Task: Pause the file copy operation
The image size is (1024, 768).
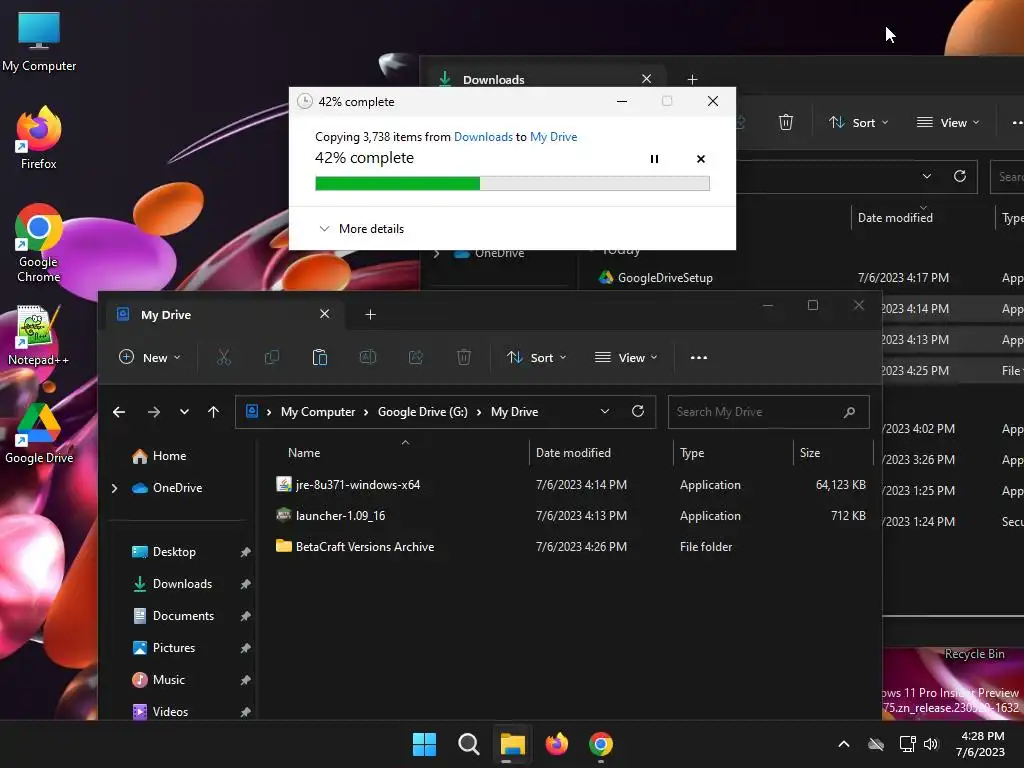Action: click(x=654, y=159)
